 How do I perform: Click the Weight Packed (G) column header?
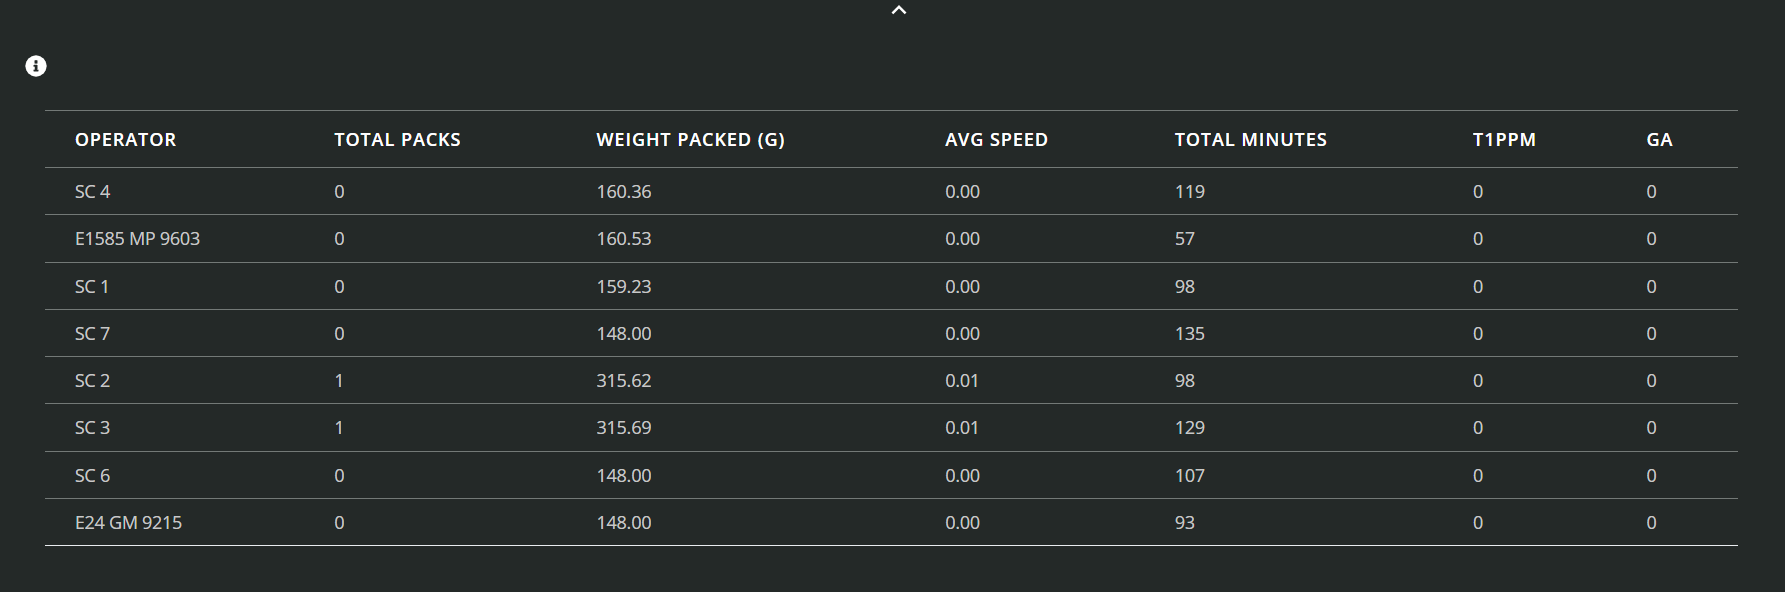690,140
